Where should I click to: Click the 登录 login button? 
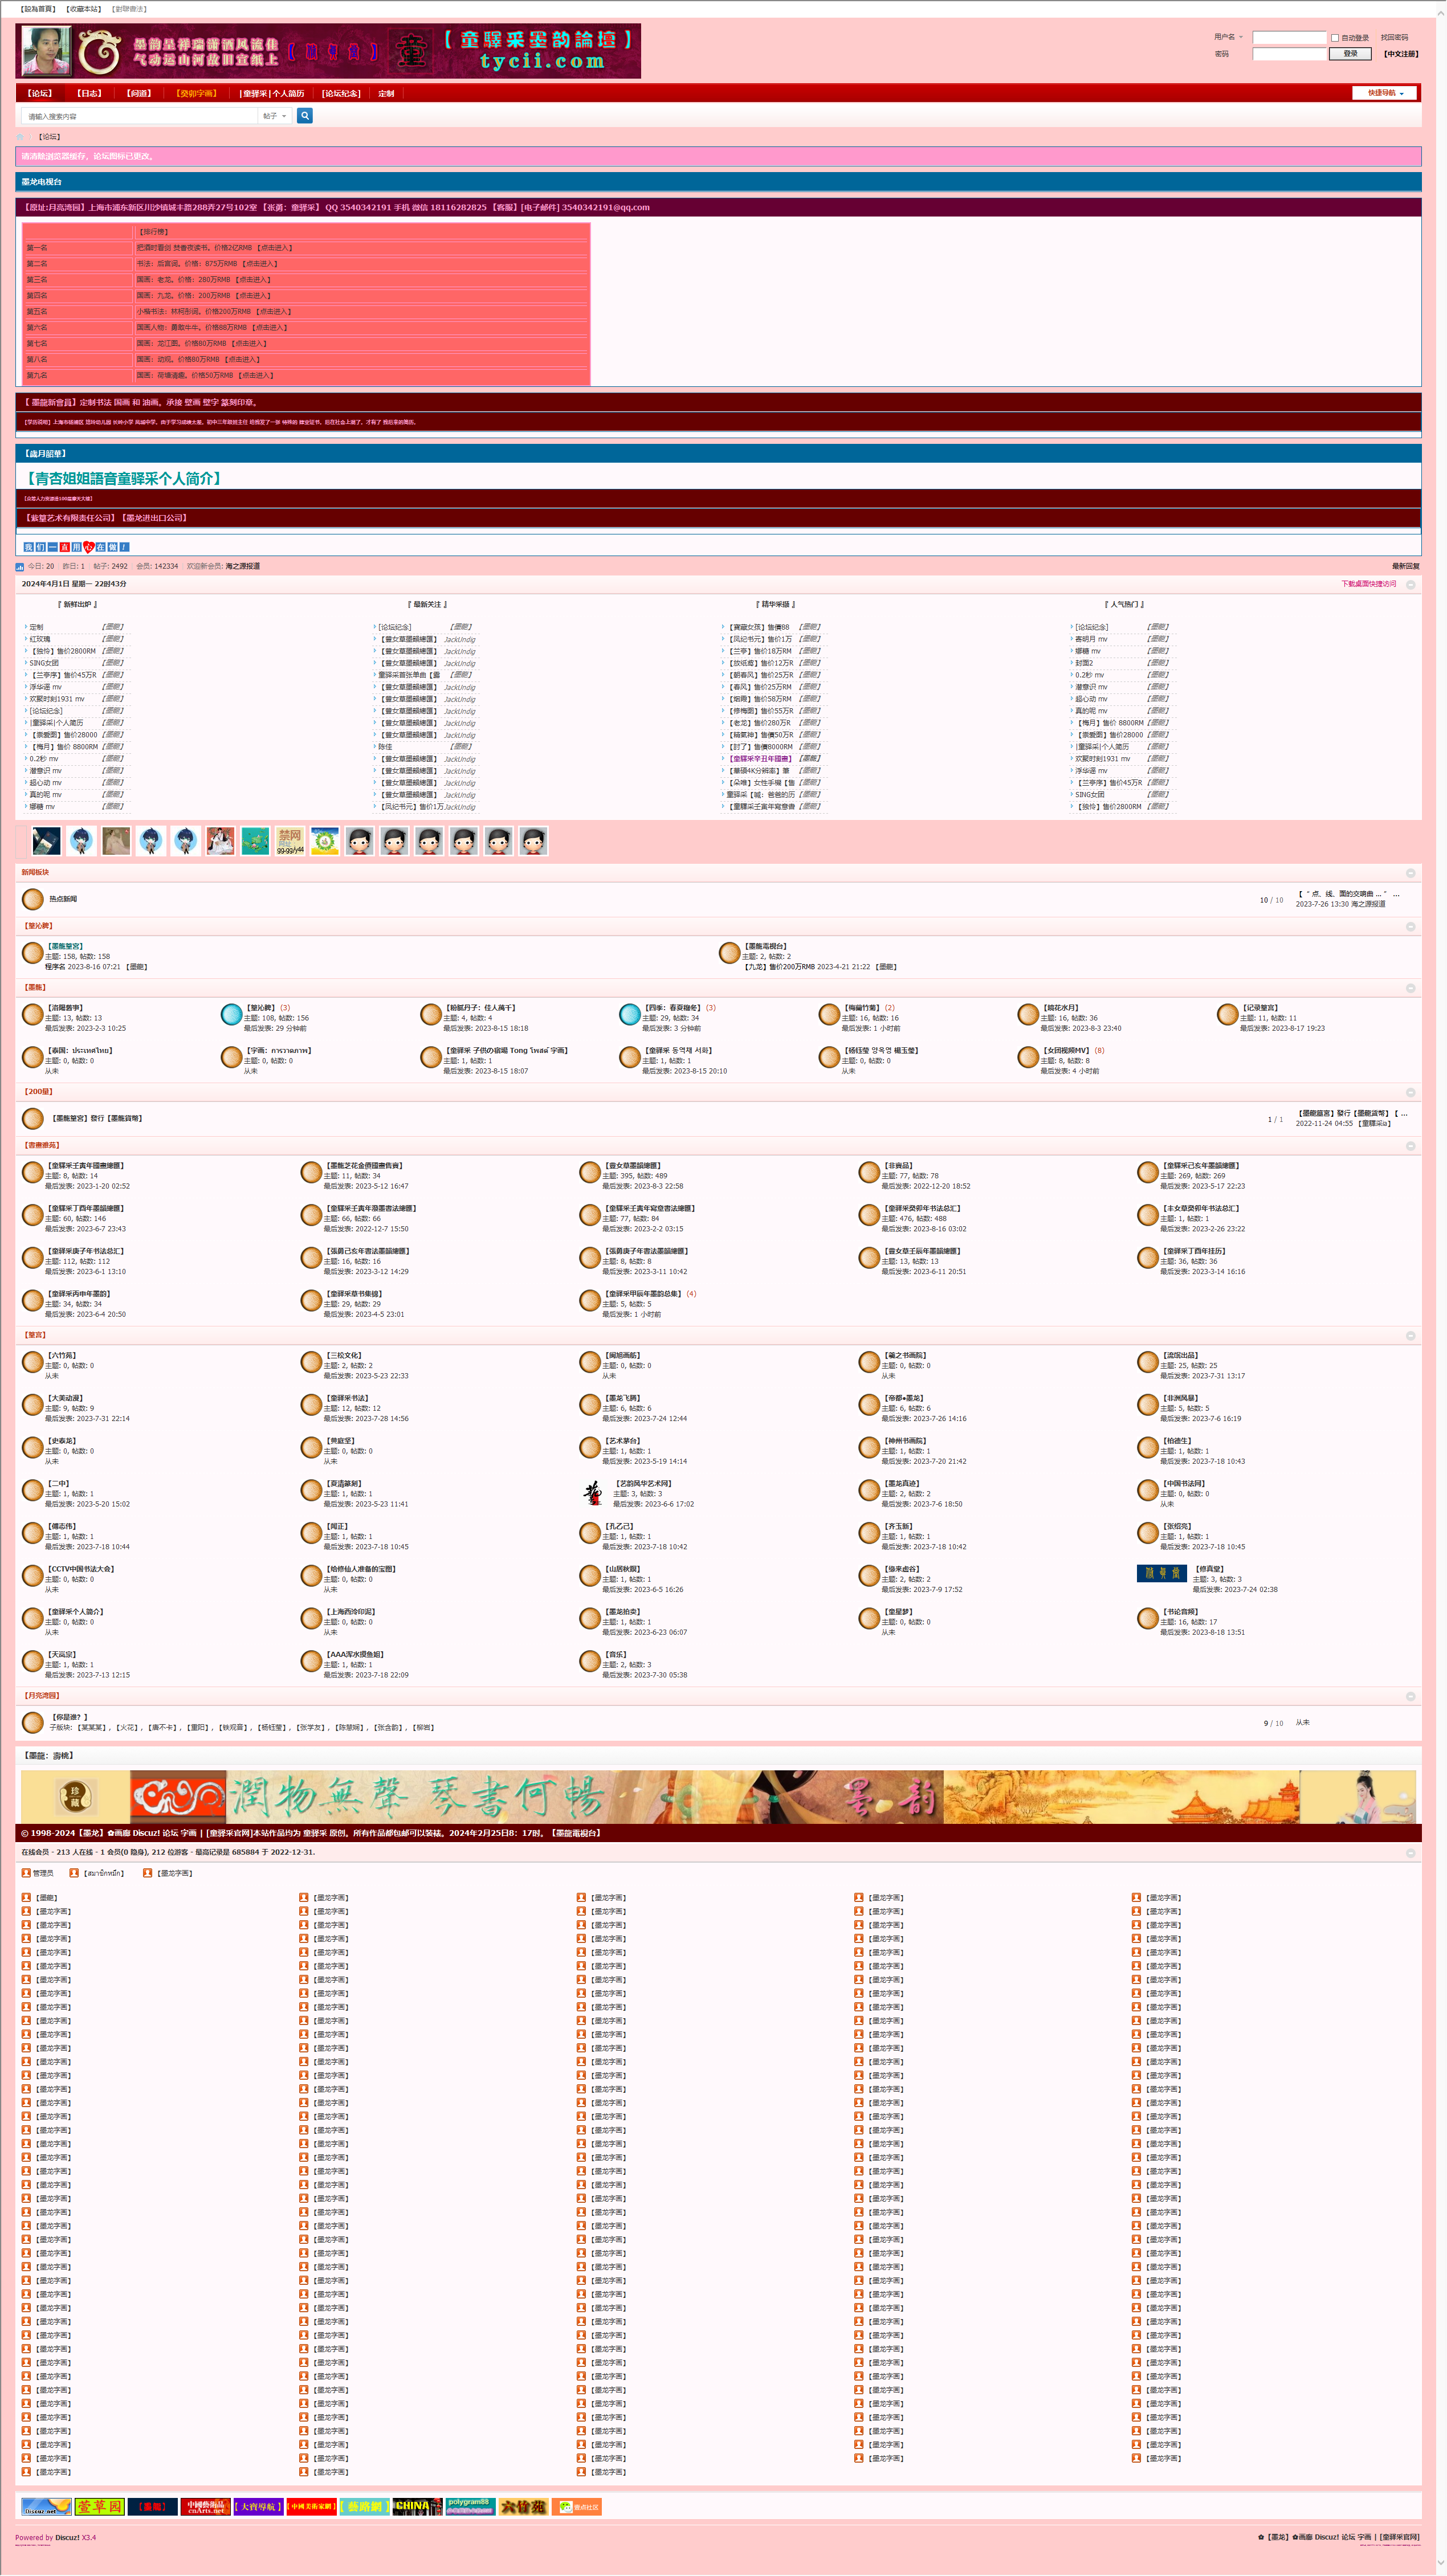[1350, 54]
